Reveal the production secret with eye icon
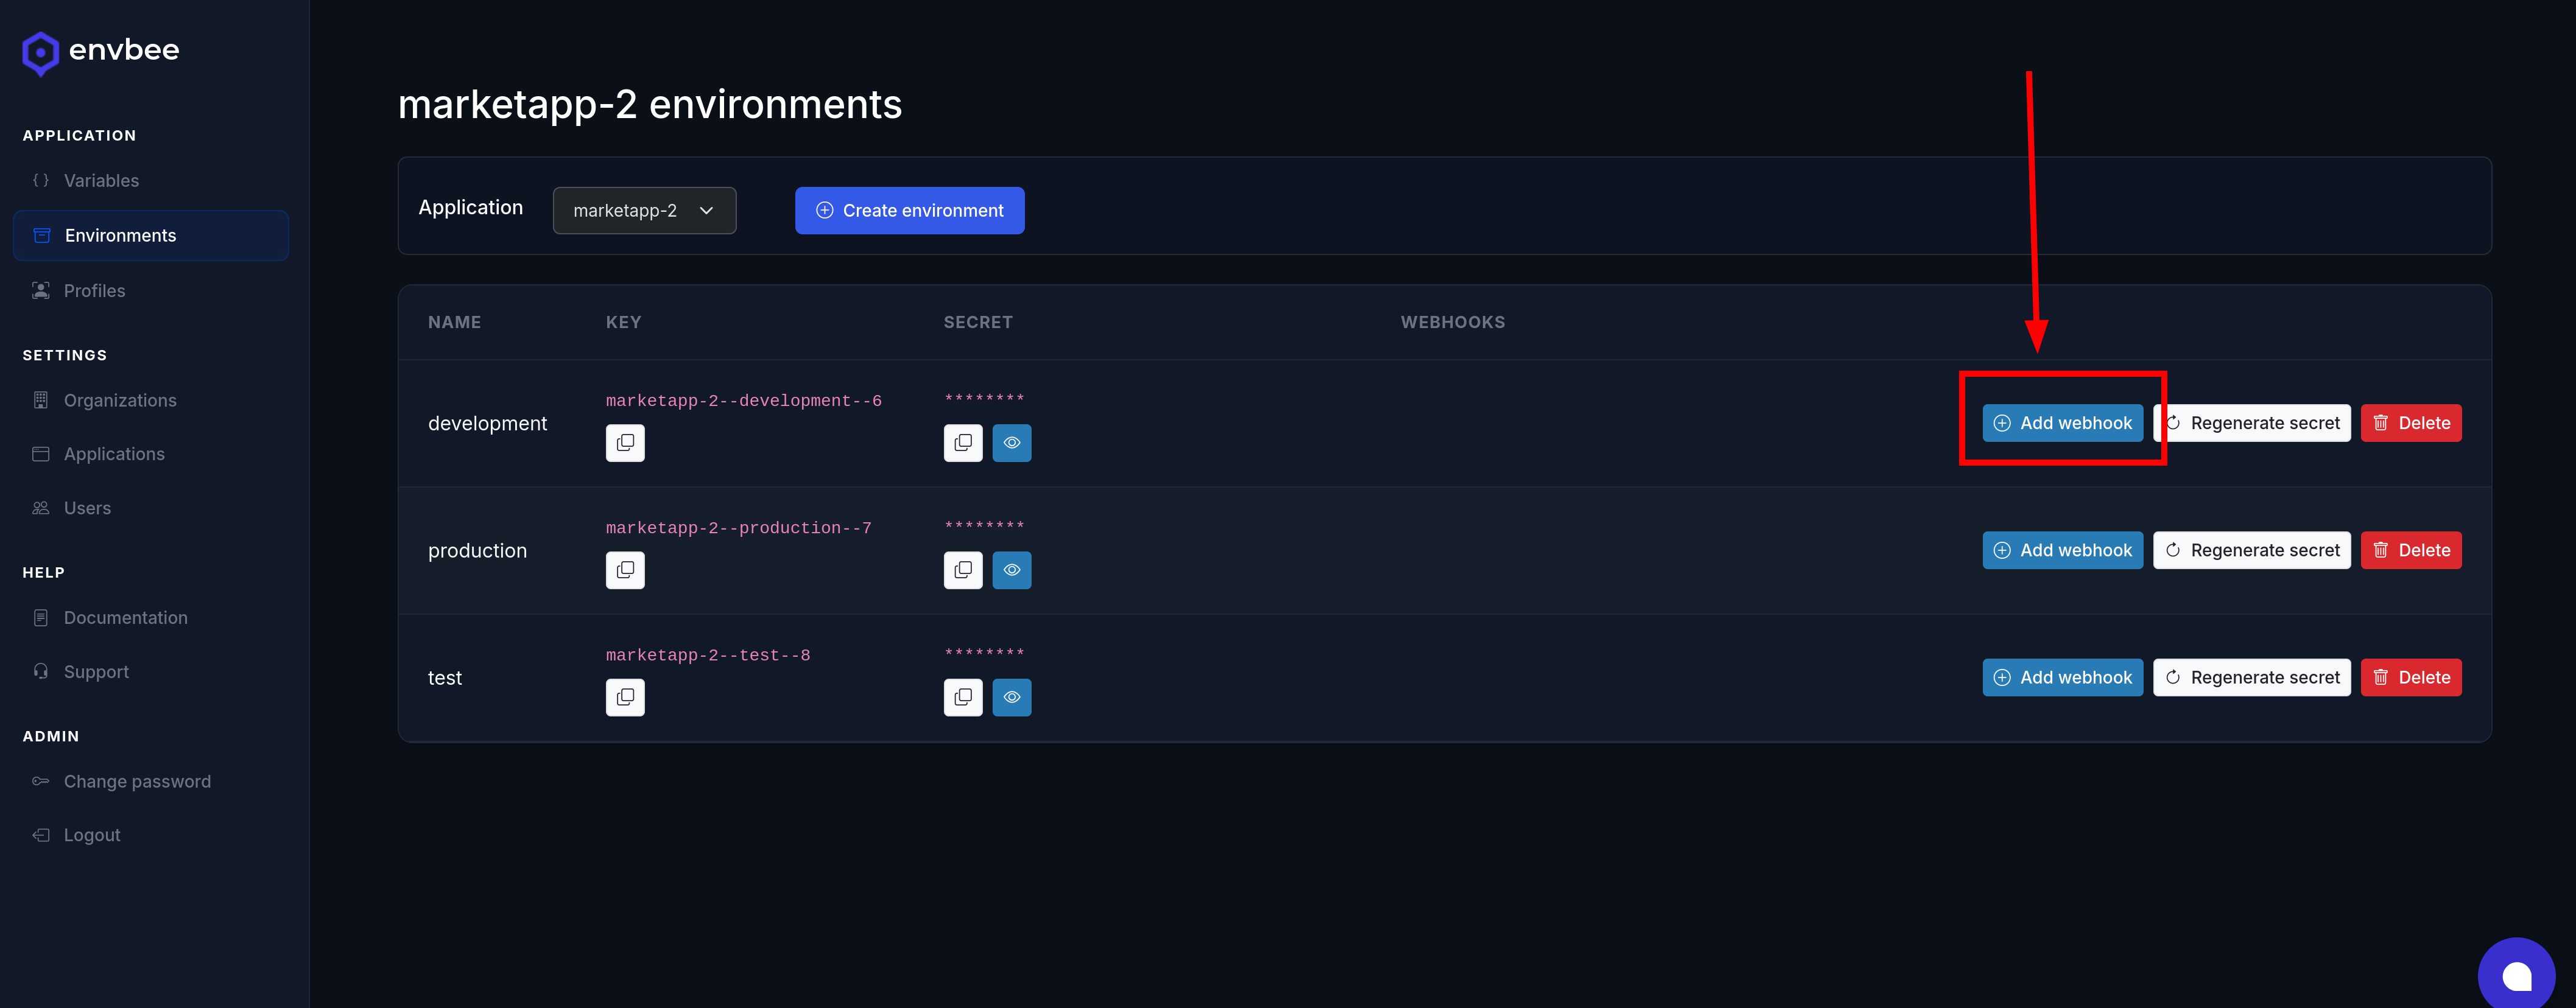The image size is (2576, 1008). (1012, 570)
